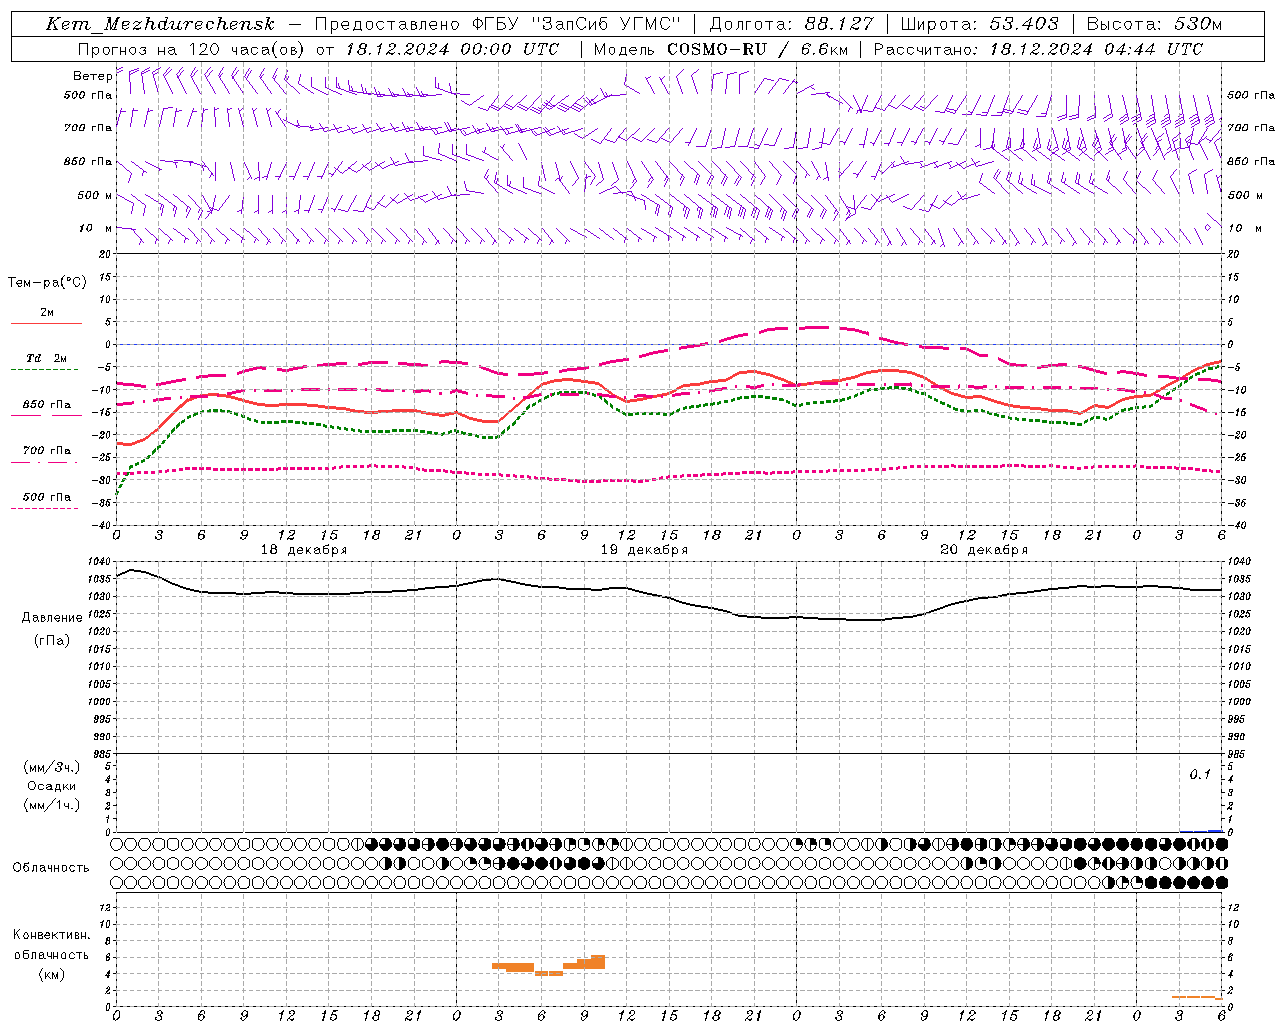Click the 18 декабря date label
Screen dimensions: 1280x1024
[x=304, y=550]
